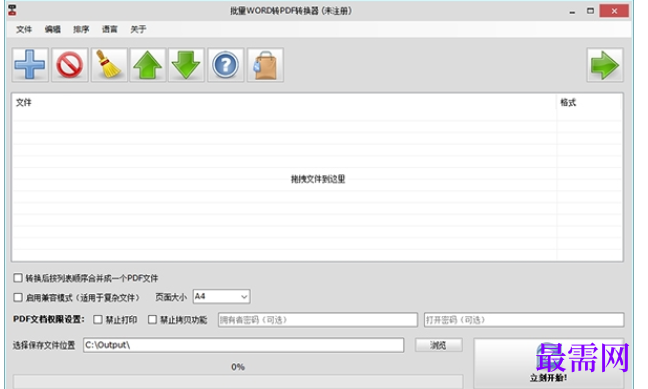This screenshot has width=648, height=389.
Task: Check the 禁止拷贝功能 option
Action: click(x=152, y=320)
